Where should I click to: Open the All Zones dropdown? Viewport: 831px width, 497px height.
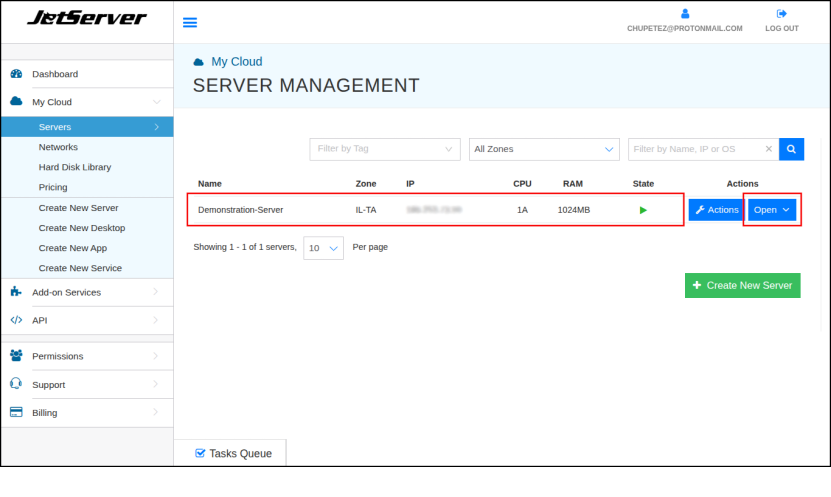coord(544,149)
